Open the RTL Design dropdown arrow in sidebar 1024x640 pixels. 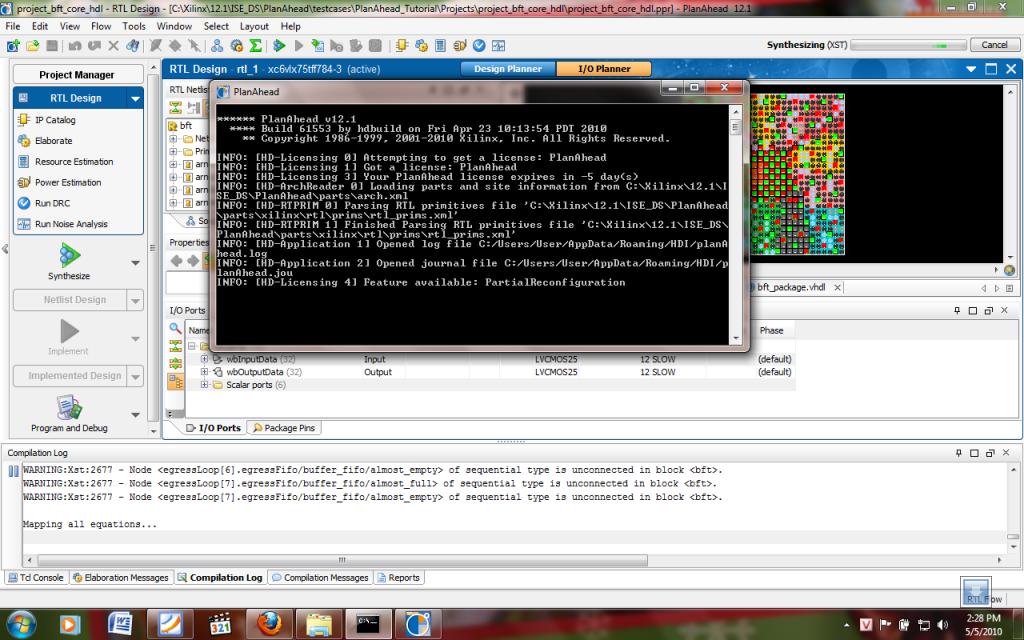[x=135, y=99]
